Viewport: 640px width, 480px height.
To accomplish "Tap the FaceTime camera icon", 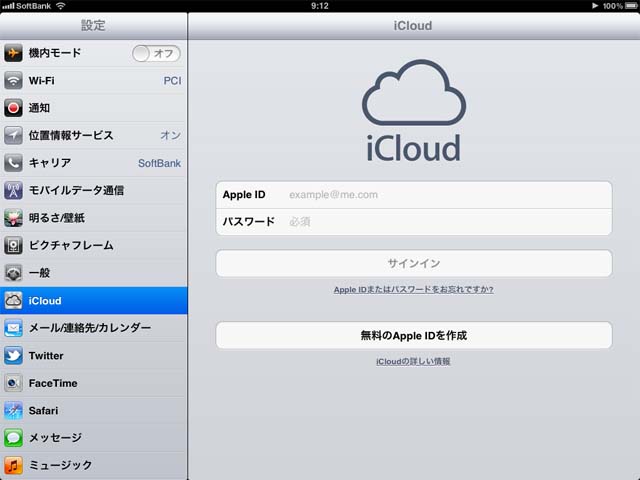I will coord(13,383).
